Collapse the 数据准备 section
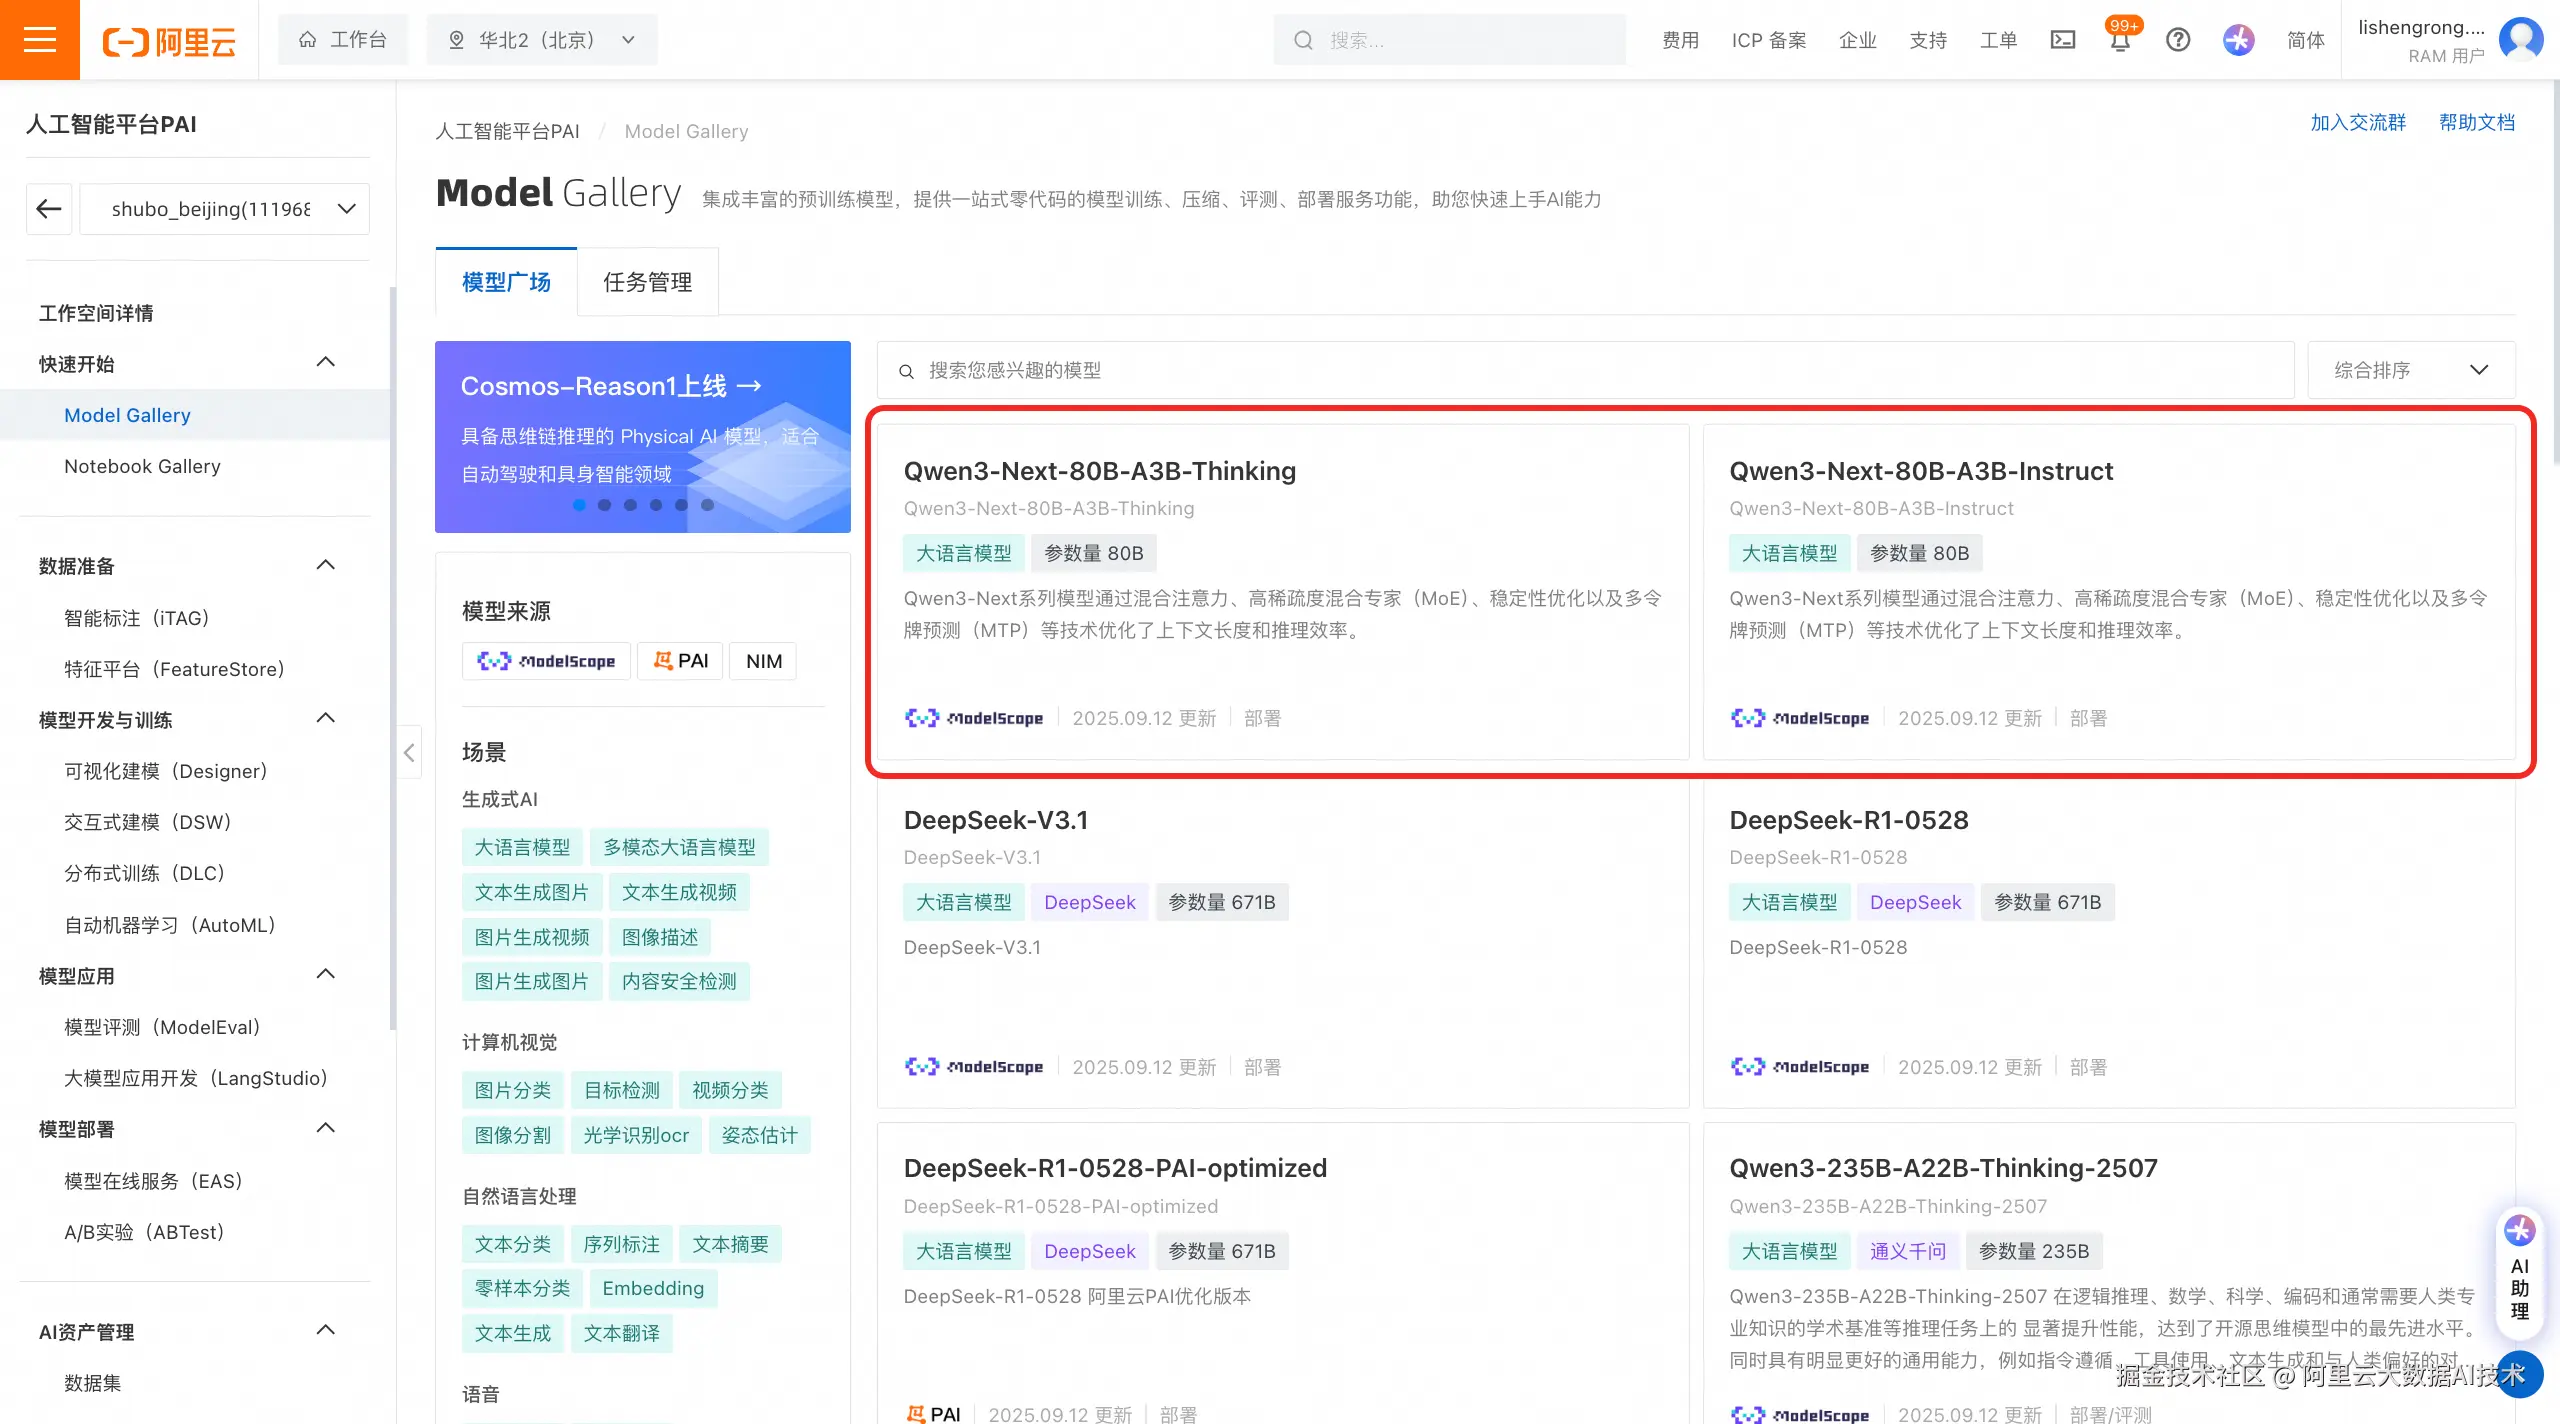This screenshot has width=2560, height=1424. [x=326, y=565]
